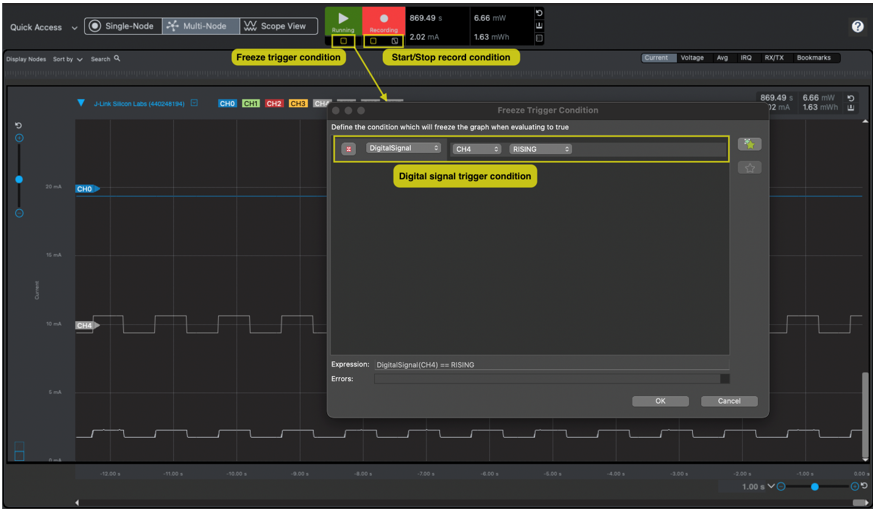The height and width of the screenshot is (512, 877).
Task: Collapse the J-Link Silicon Labs node triangle
Action: click(x=81, y=103)
